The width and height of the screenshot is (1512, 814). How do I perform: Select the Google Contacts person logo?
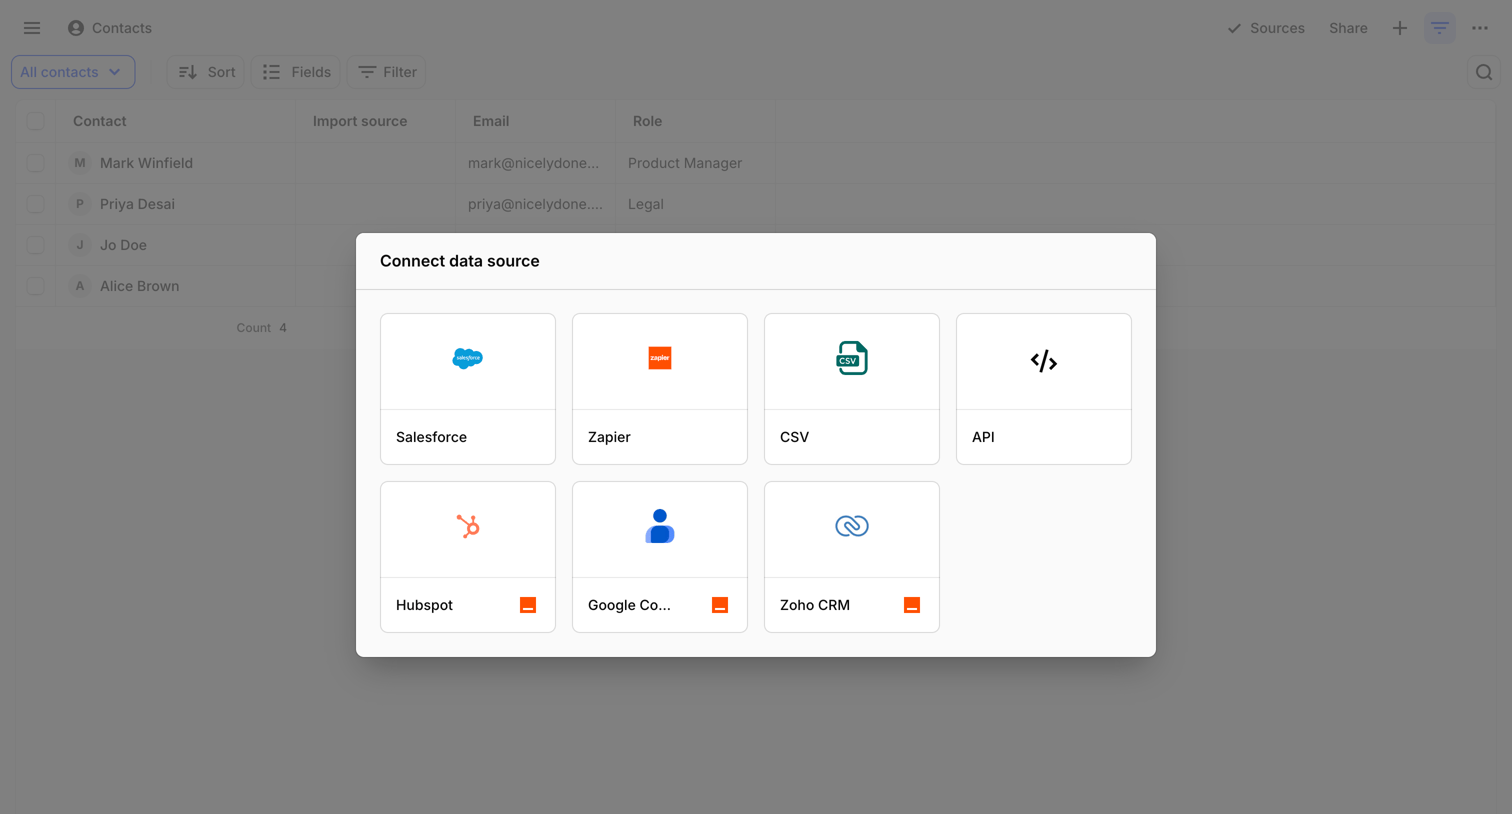(660, 526)
